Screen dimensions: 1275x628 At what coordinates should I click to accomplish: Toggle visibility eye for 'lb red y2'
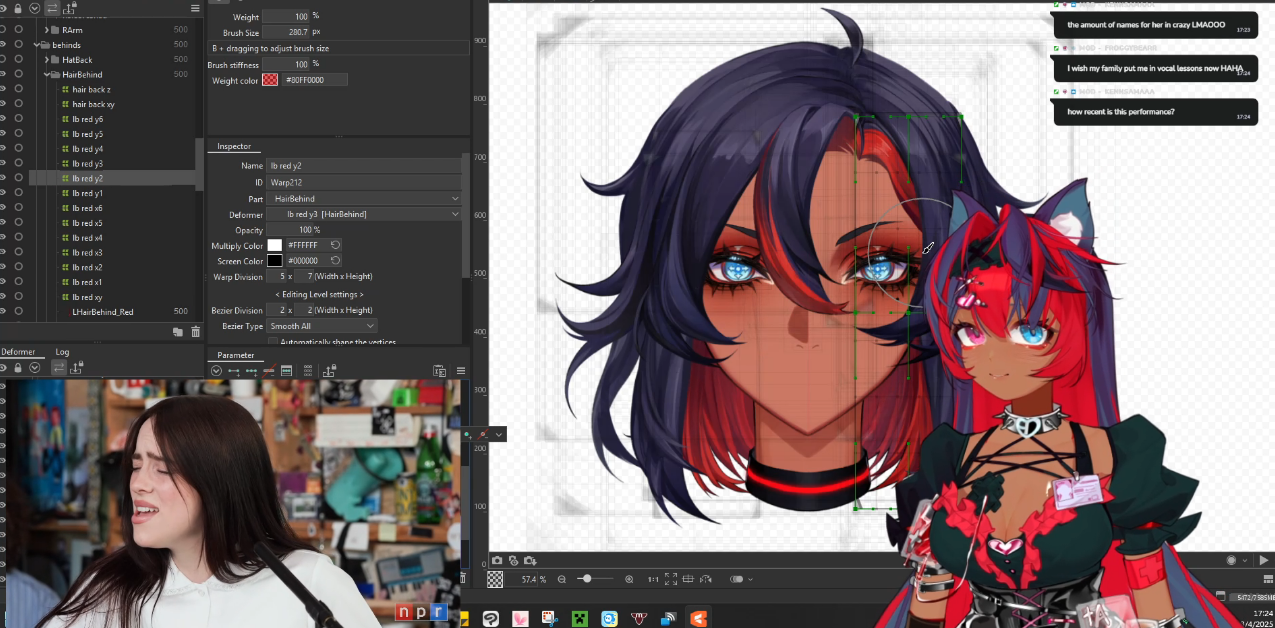point(3,178)
